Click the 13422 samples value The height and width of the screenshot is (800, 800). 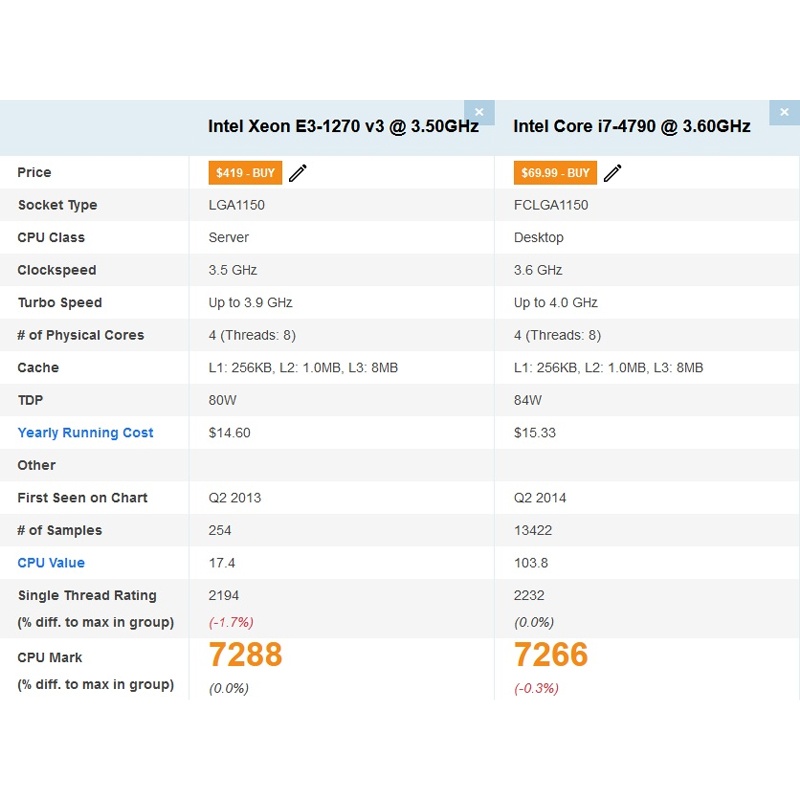click(533, 531)
